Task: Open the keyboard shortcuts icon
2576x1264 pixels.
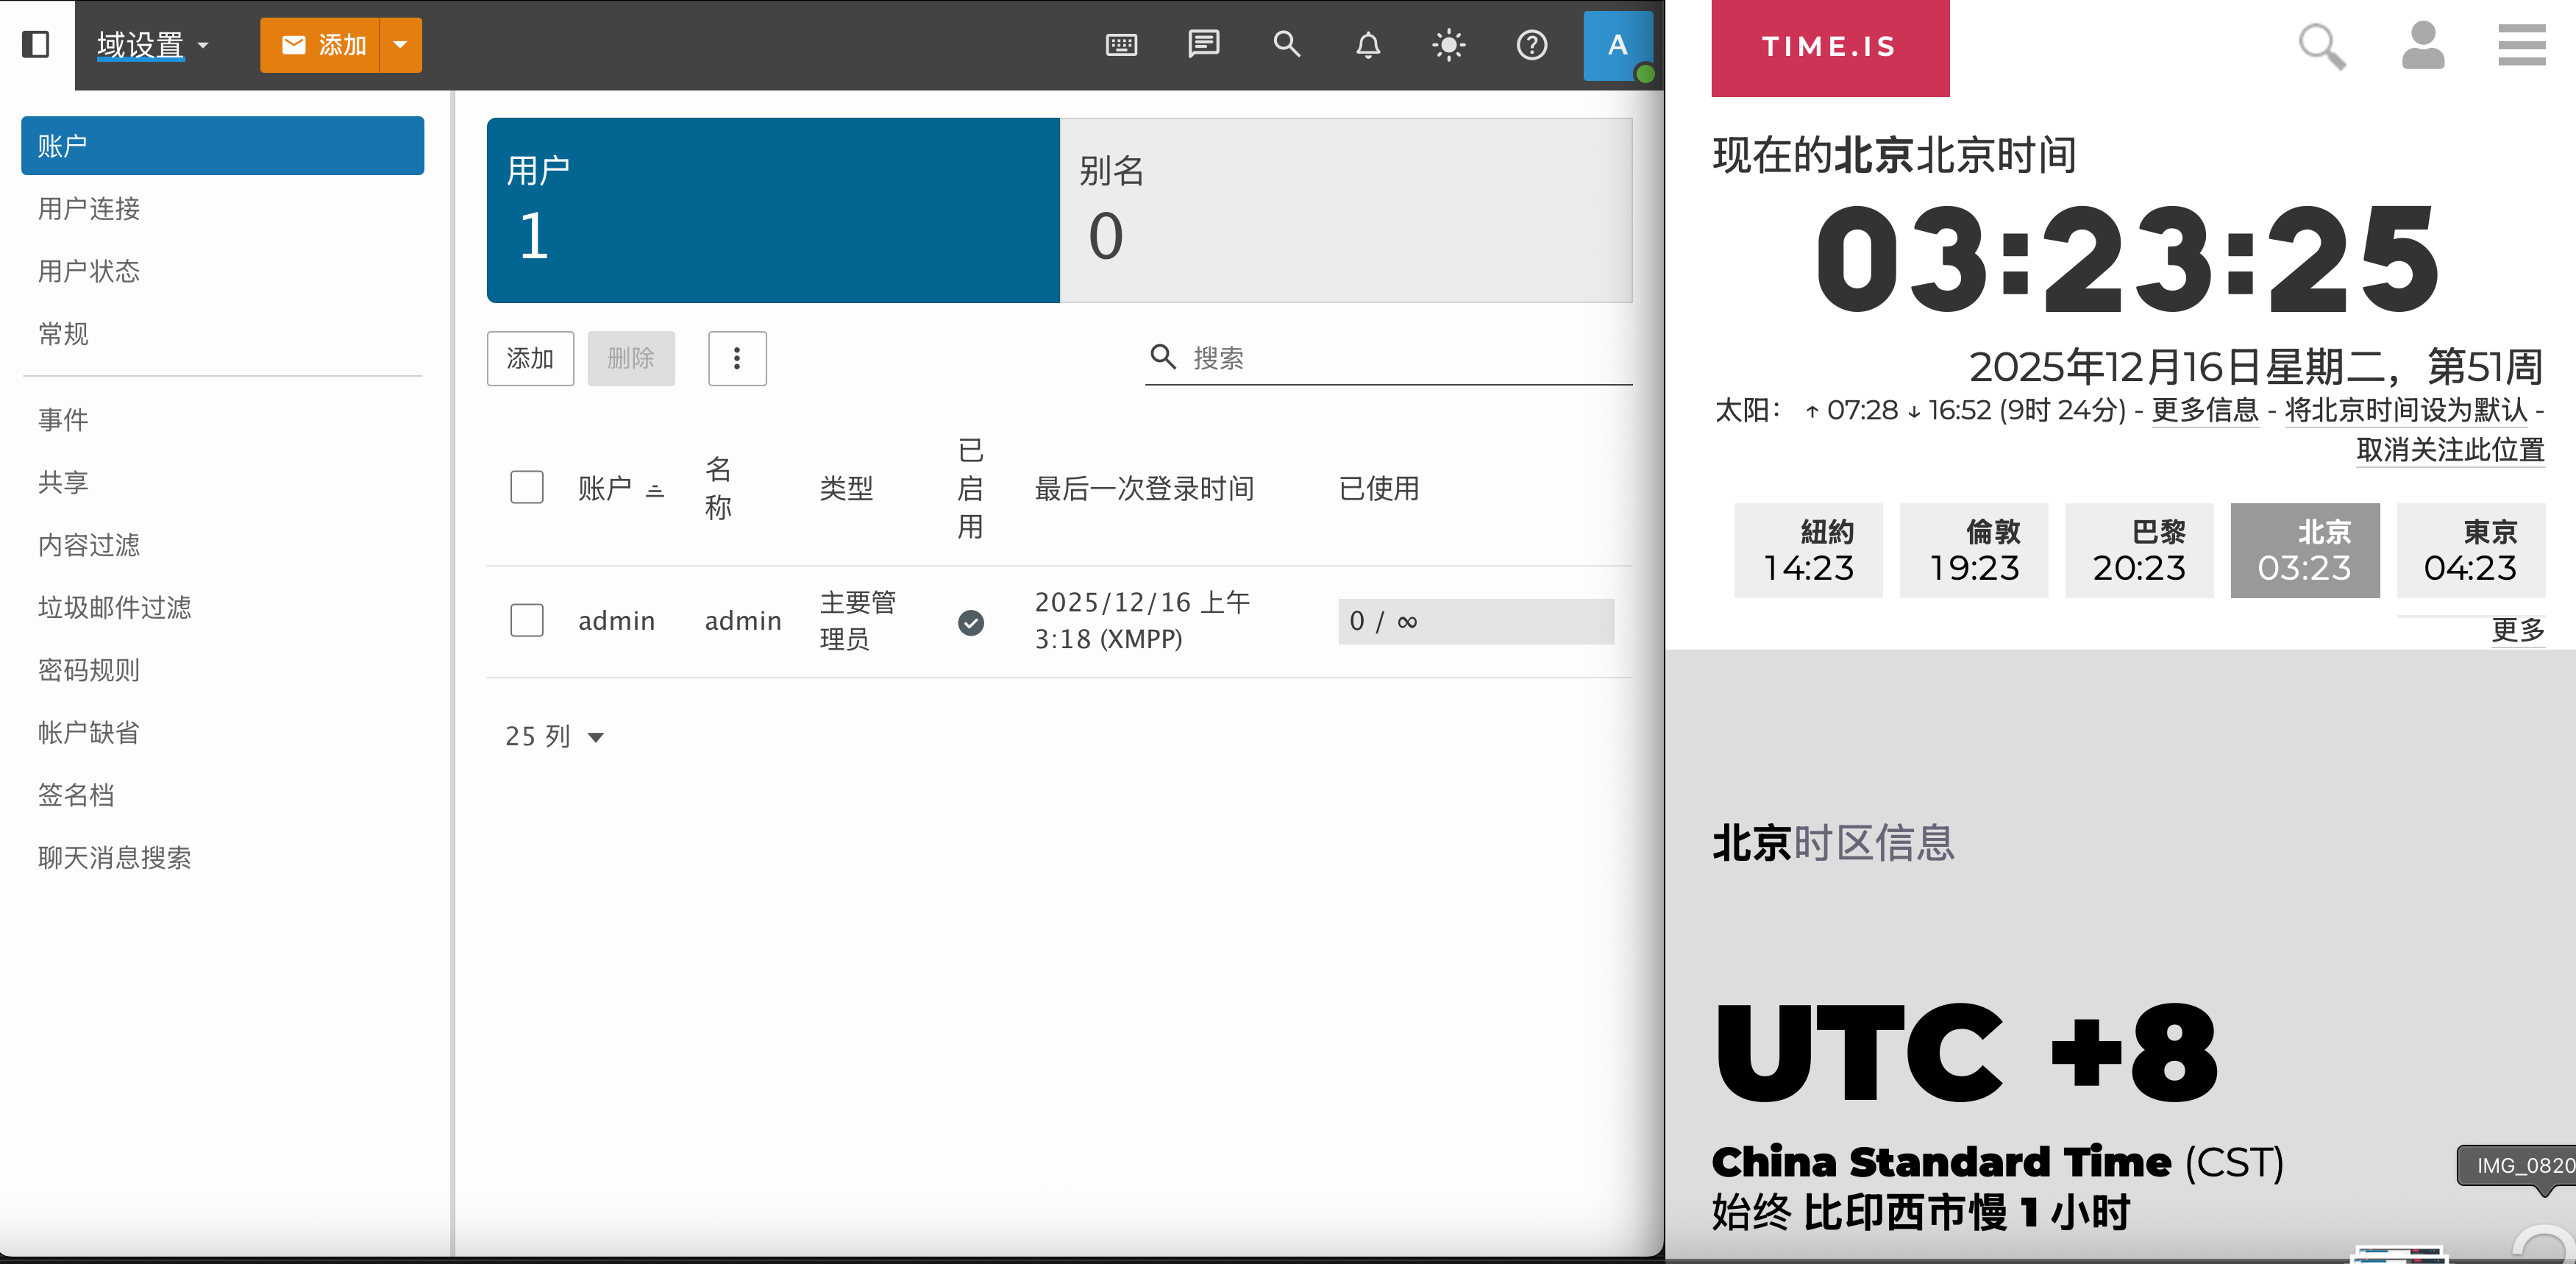Action: (x=1121, y=45)
